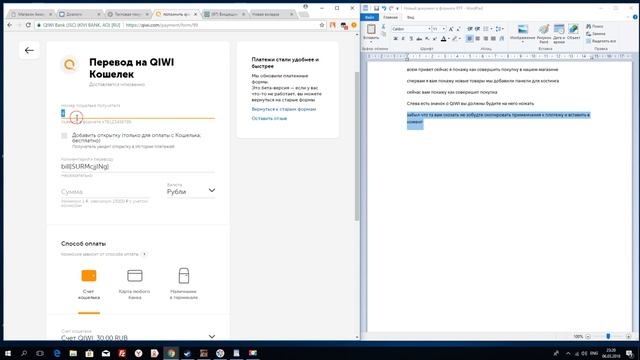Switch to the first Chrome tab
This screenshot has width=640, height=360.
click(31, 14)
